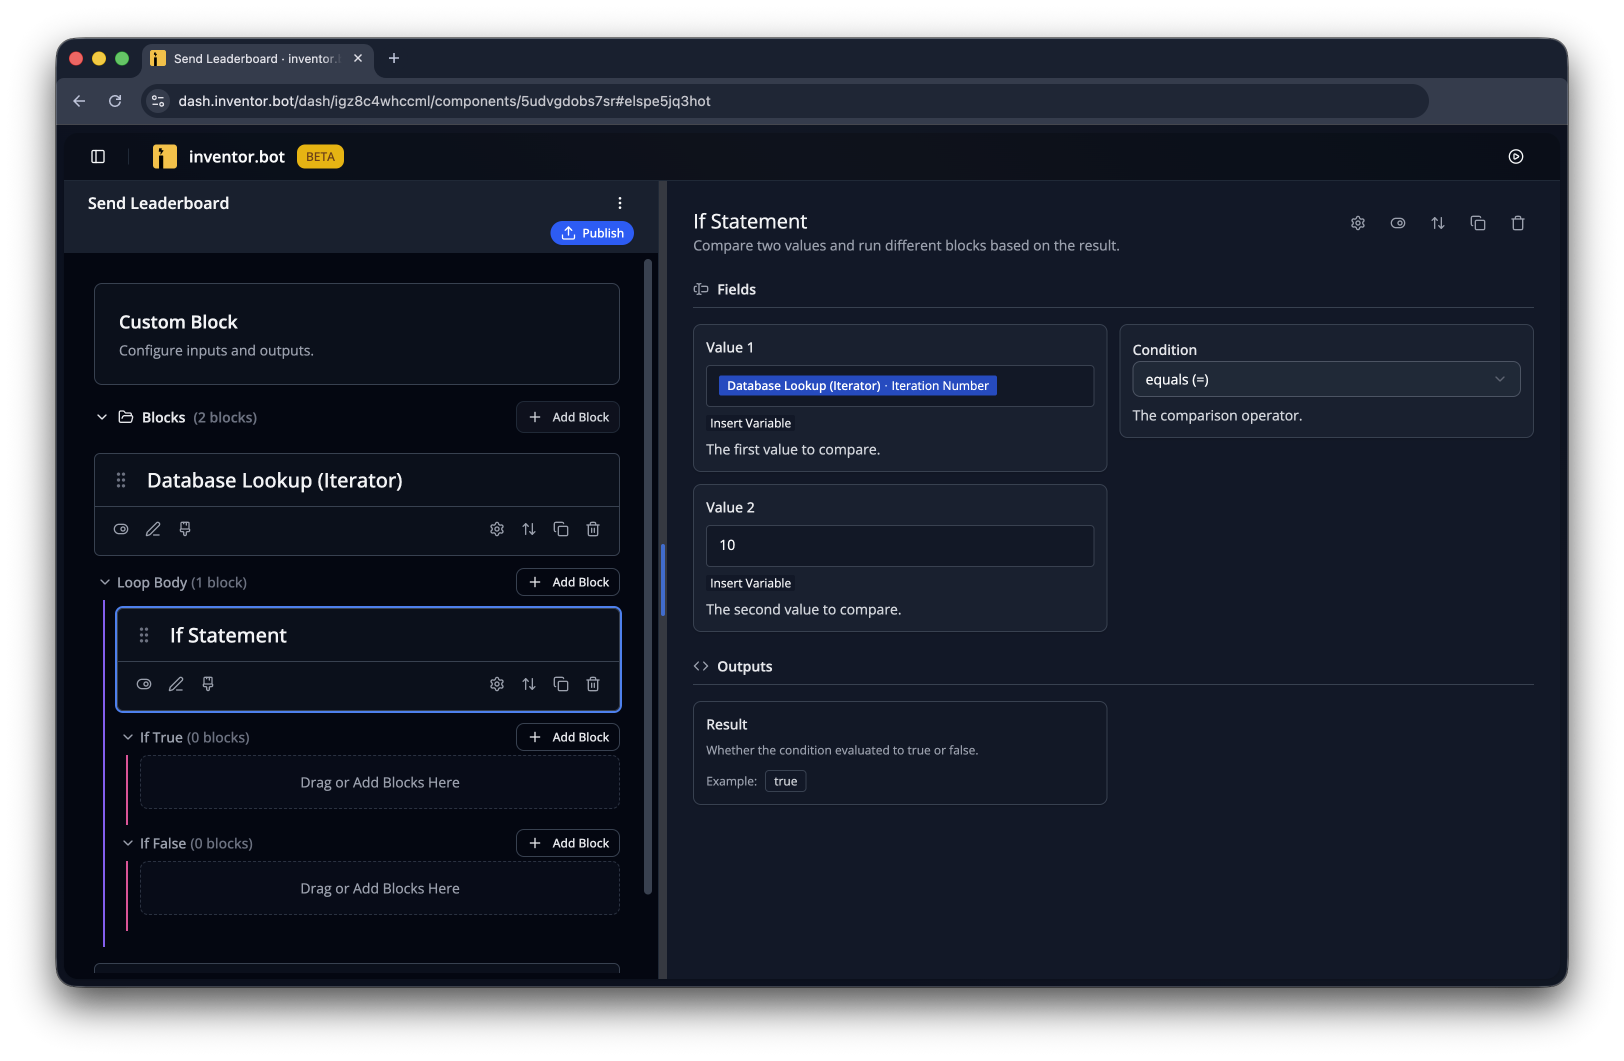Duplicate the If Statement block from its card
1624x1061 pixels.
tap(561, 684)
